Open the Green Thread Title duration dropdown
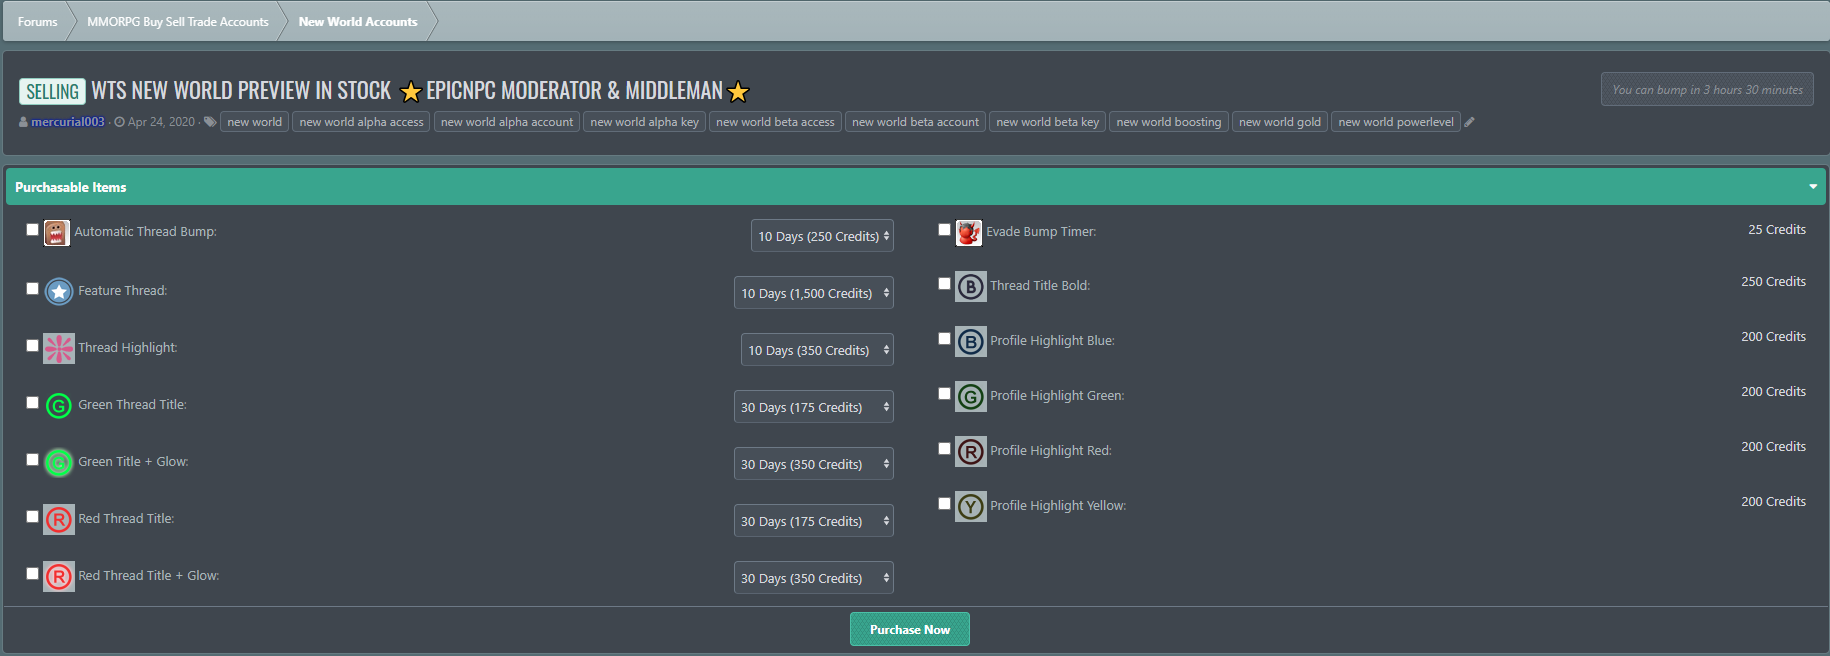This screenshot has height=656, width=1830. pos(814,407)
